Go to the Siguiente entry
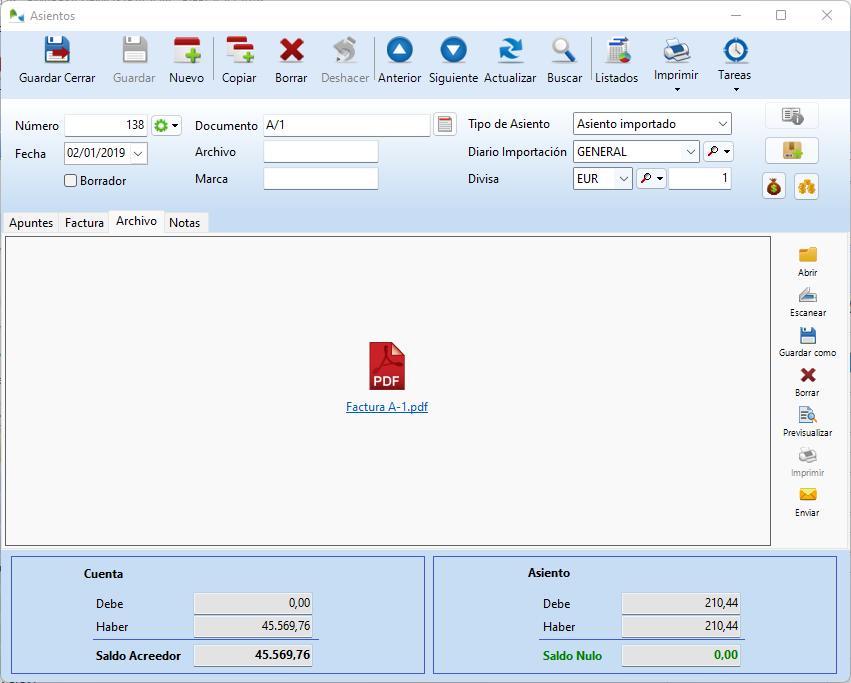851x683 pixels. pyautogui.click(x=453, y=51)
